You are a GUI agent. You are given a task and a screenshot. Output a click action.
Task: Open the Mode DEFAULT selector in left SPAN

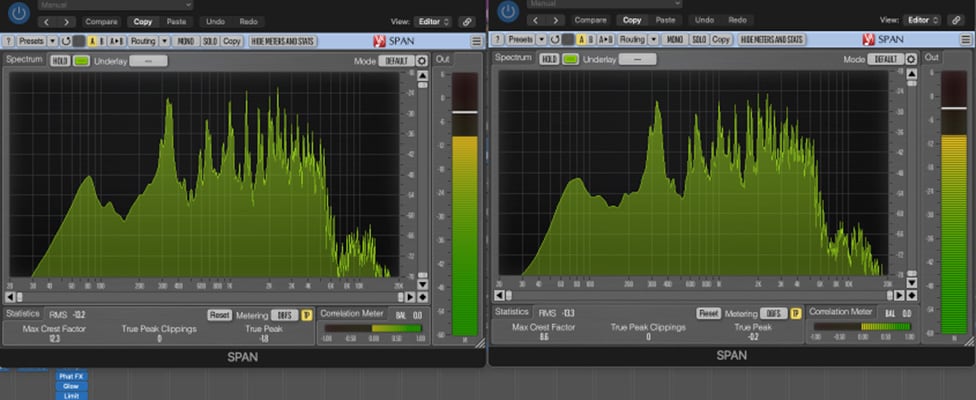point(396,61)
